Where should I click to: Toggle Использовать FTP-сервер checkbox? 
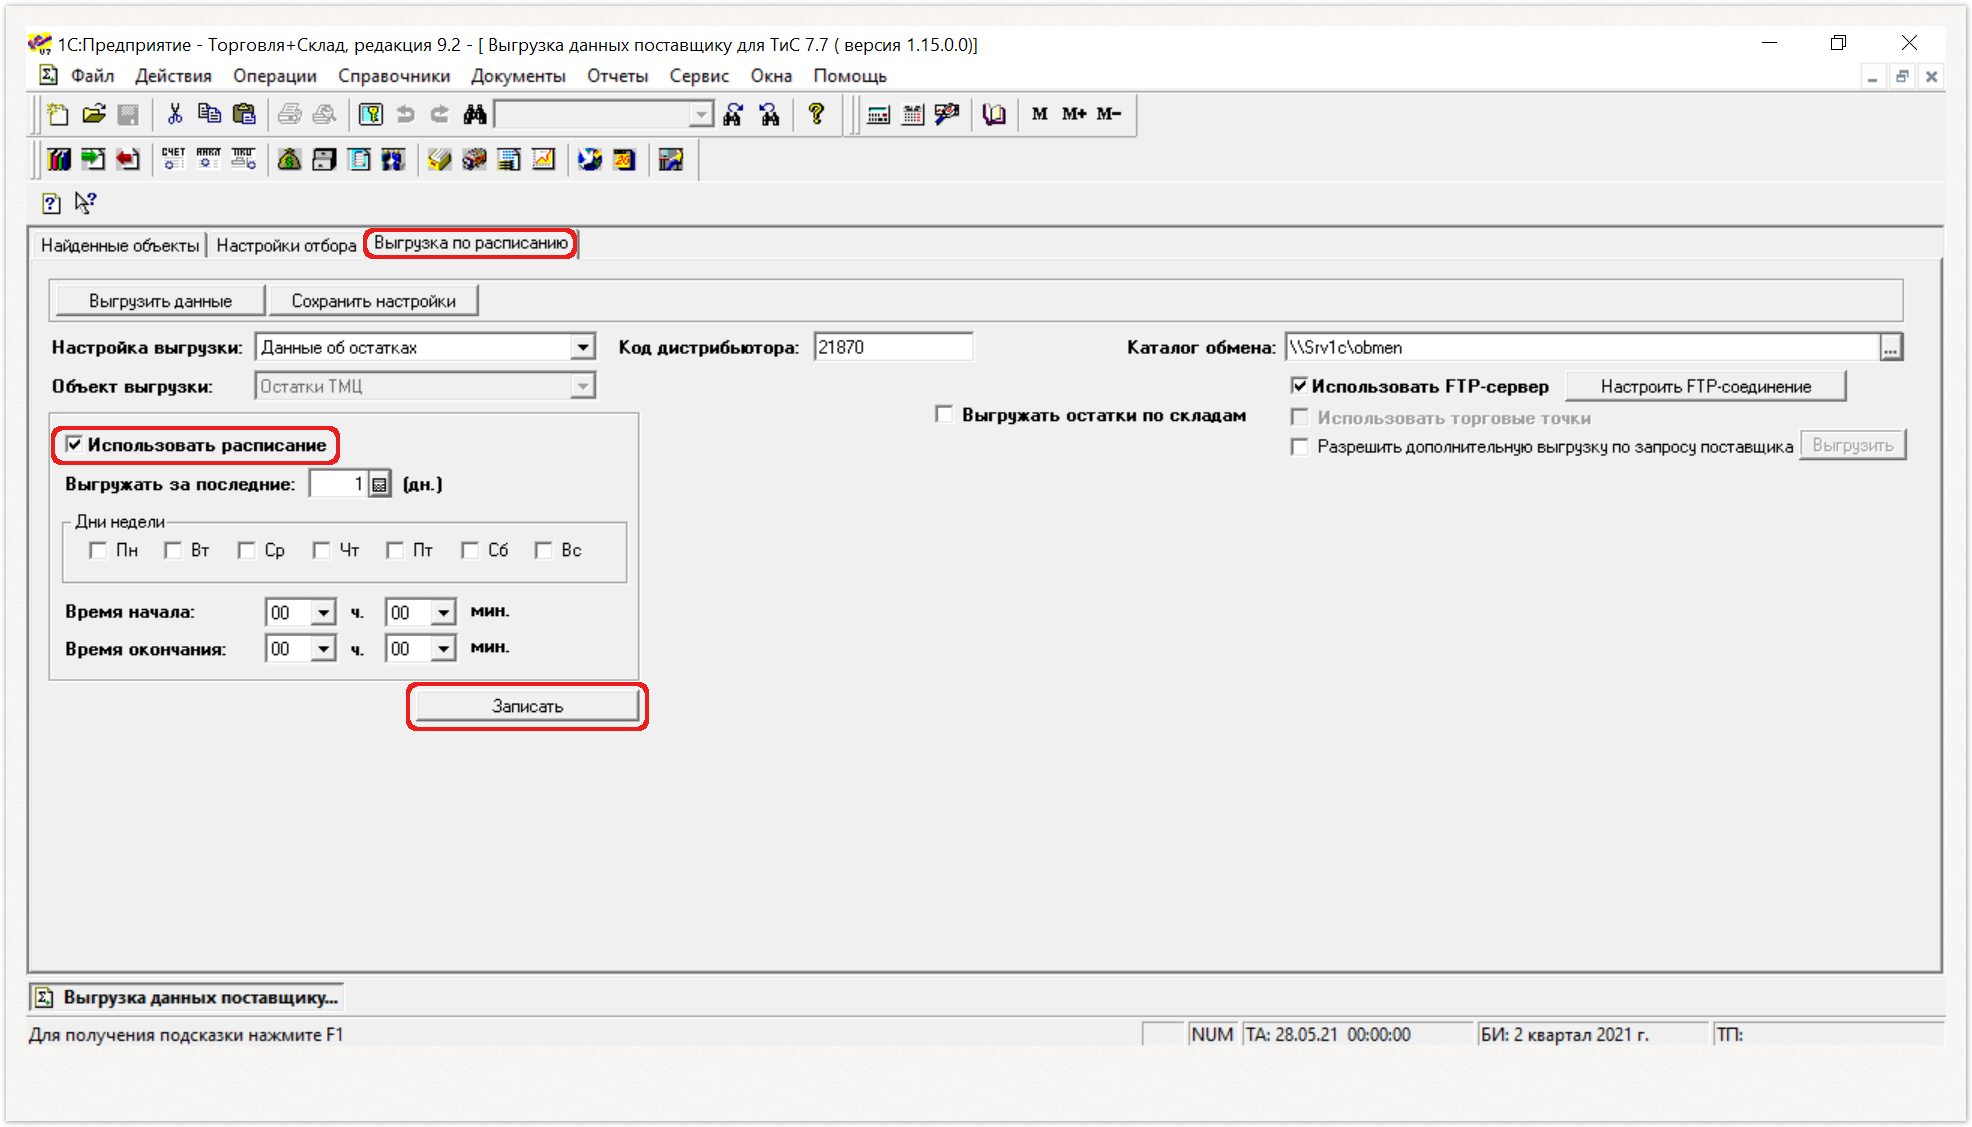[x=1299, y=386]
